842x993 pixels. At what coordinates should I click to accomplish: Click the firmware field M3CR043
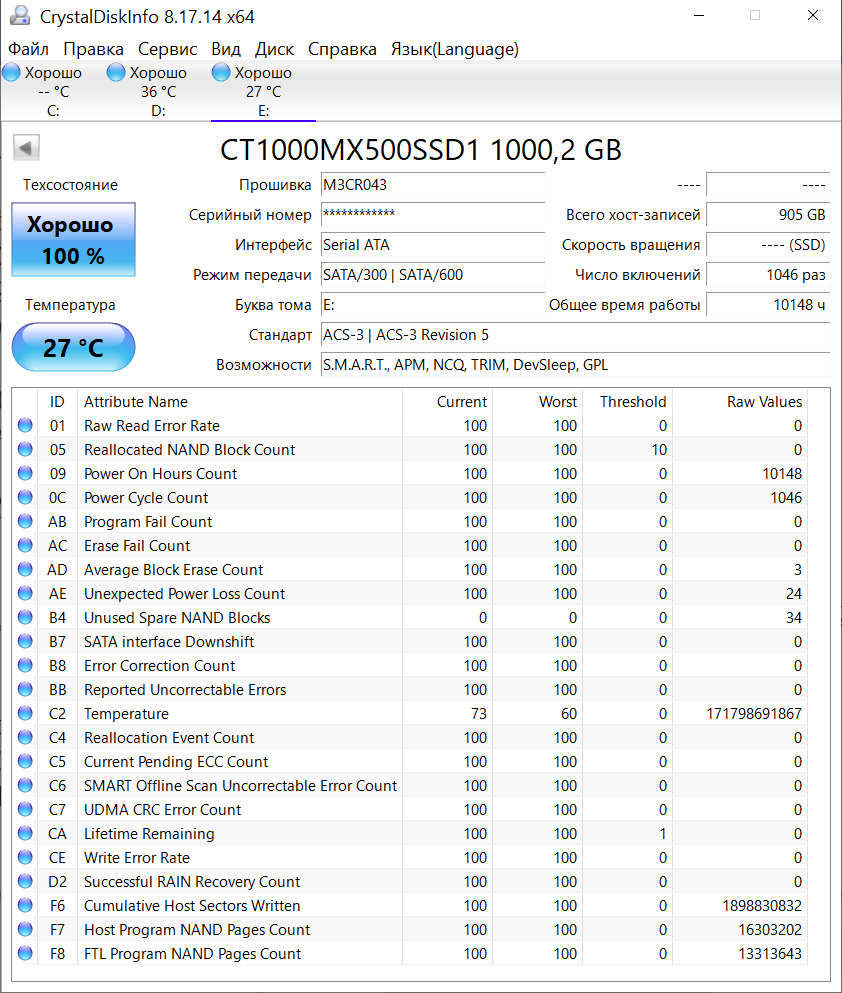432,185
